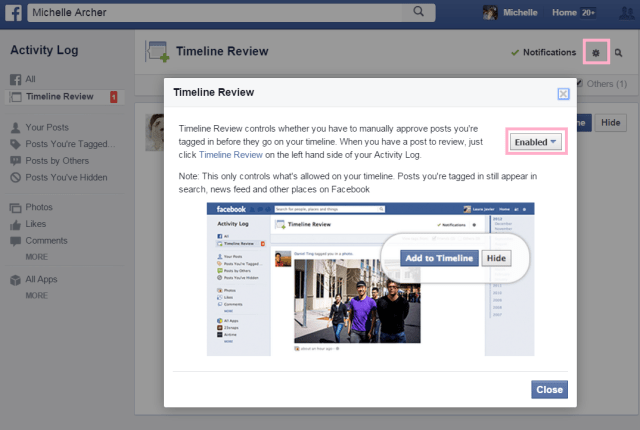Image resolution: width=640 pixels, height=430 pixels.
Task: Open Timeline Review gear settings
Action: pos(597,51)
